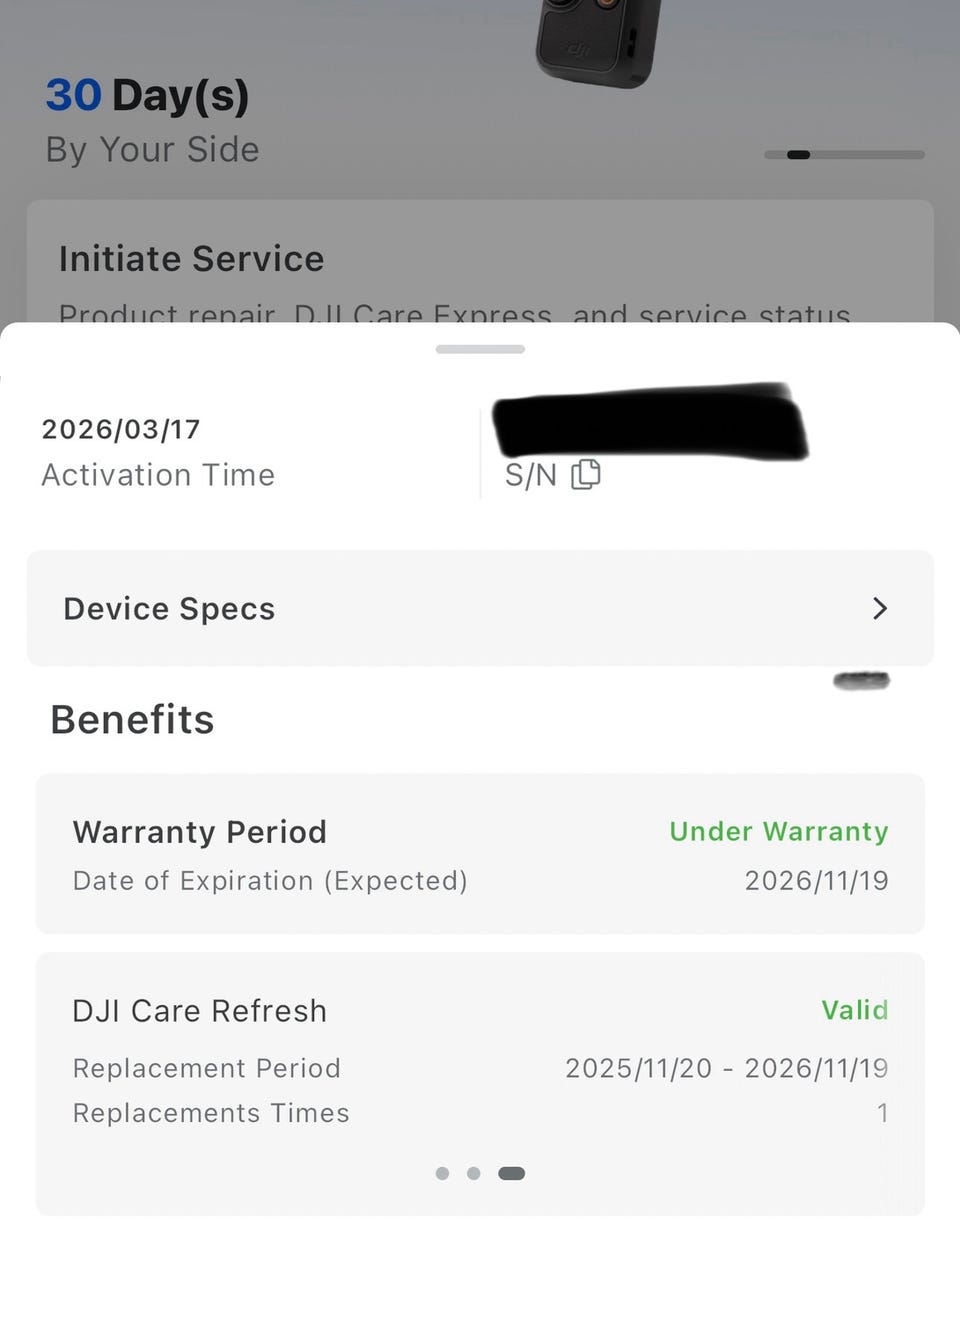The height and width of the screenshot is (1326, 960).
Task: Tap the DJI Care Refresh card
Action: [x=480, y=1084]
